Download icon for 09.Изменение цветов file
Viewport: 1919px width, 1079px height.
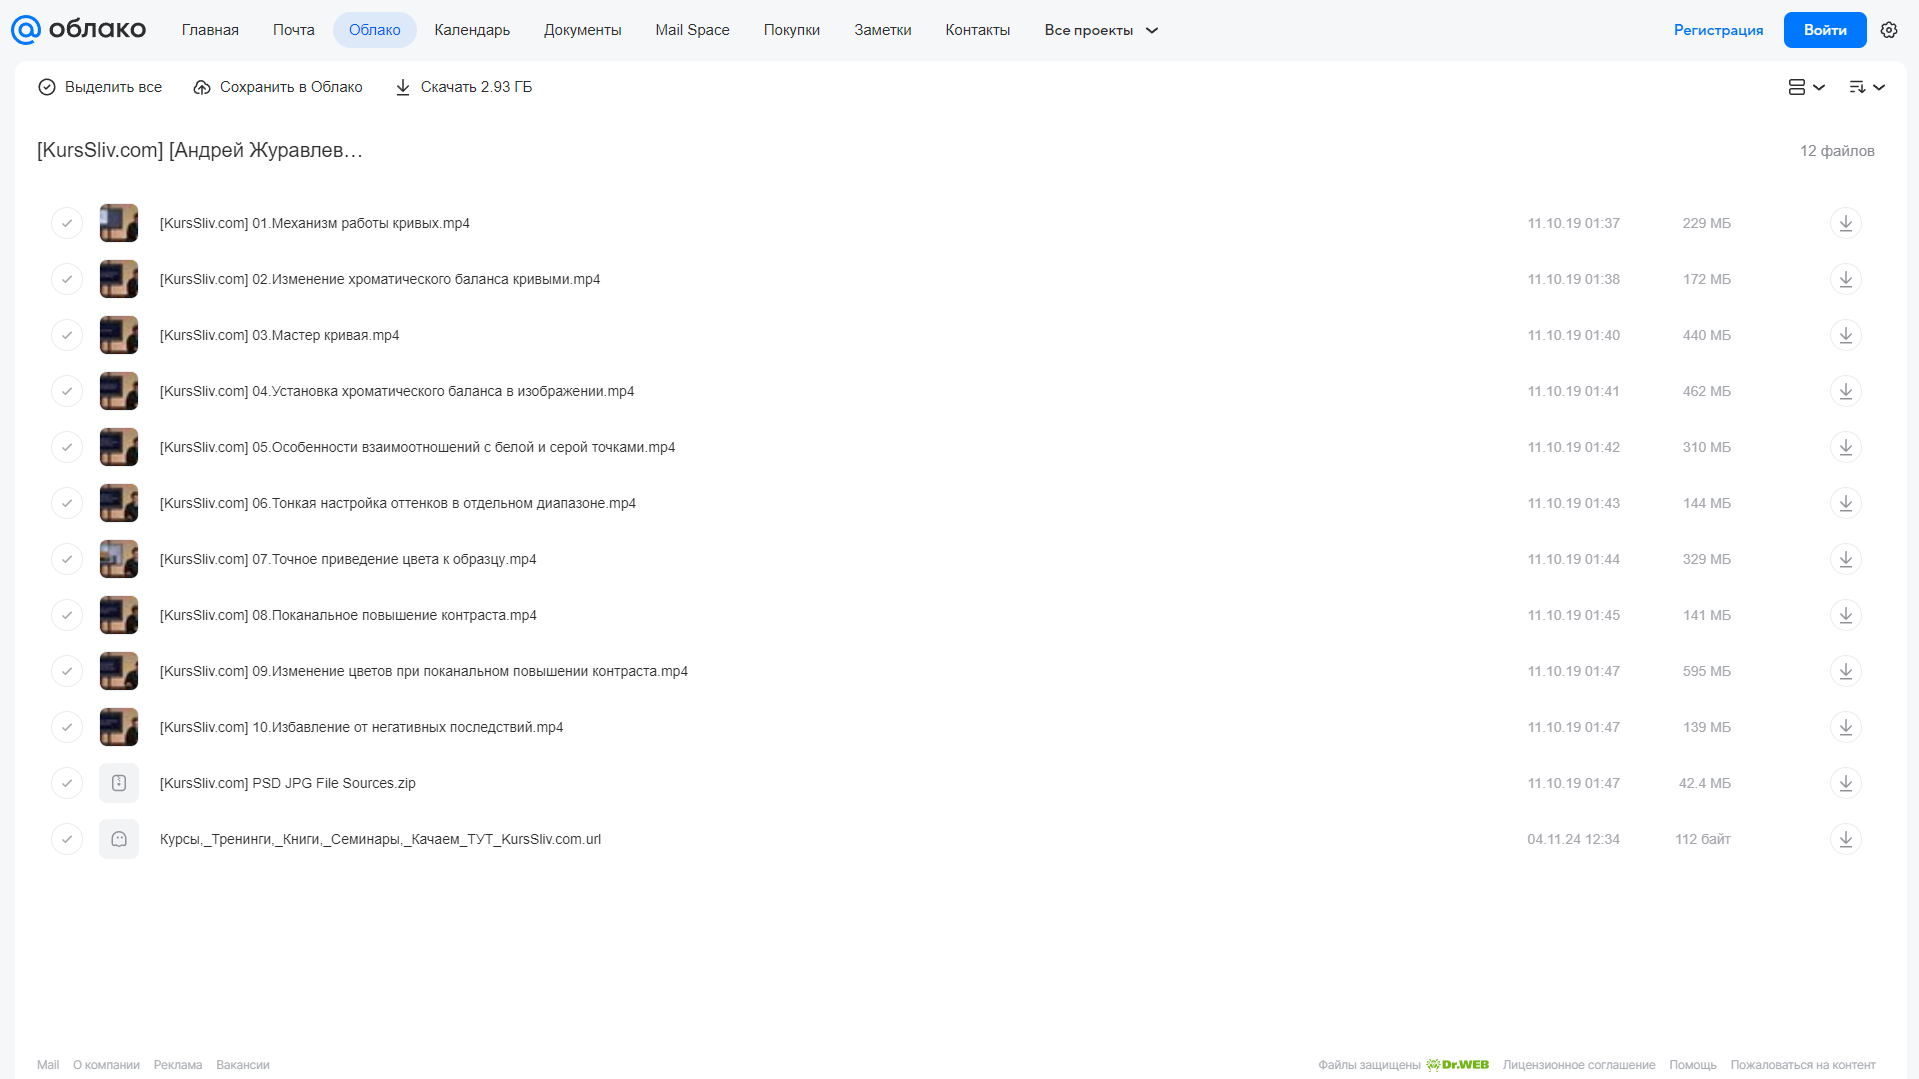[x=1845, y=671]
